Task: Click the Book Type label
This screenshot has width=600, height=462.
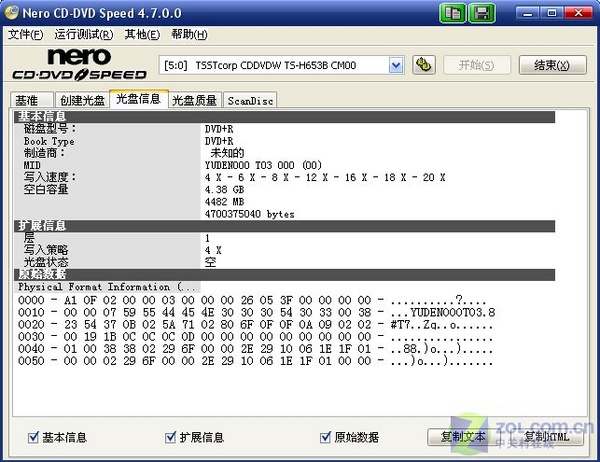Action: (49, 141)
